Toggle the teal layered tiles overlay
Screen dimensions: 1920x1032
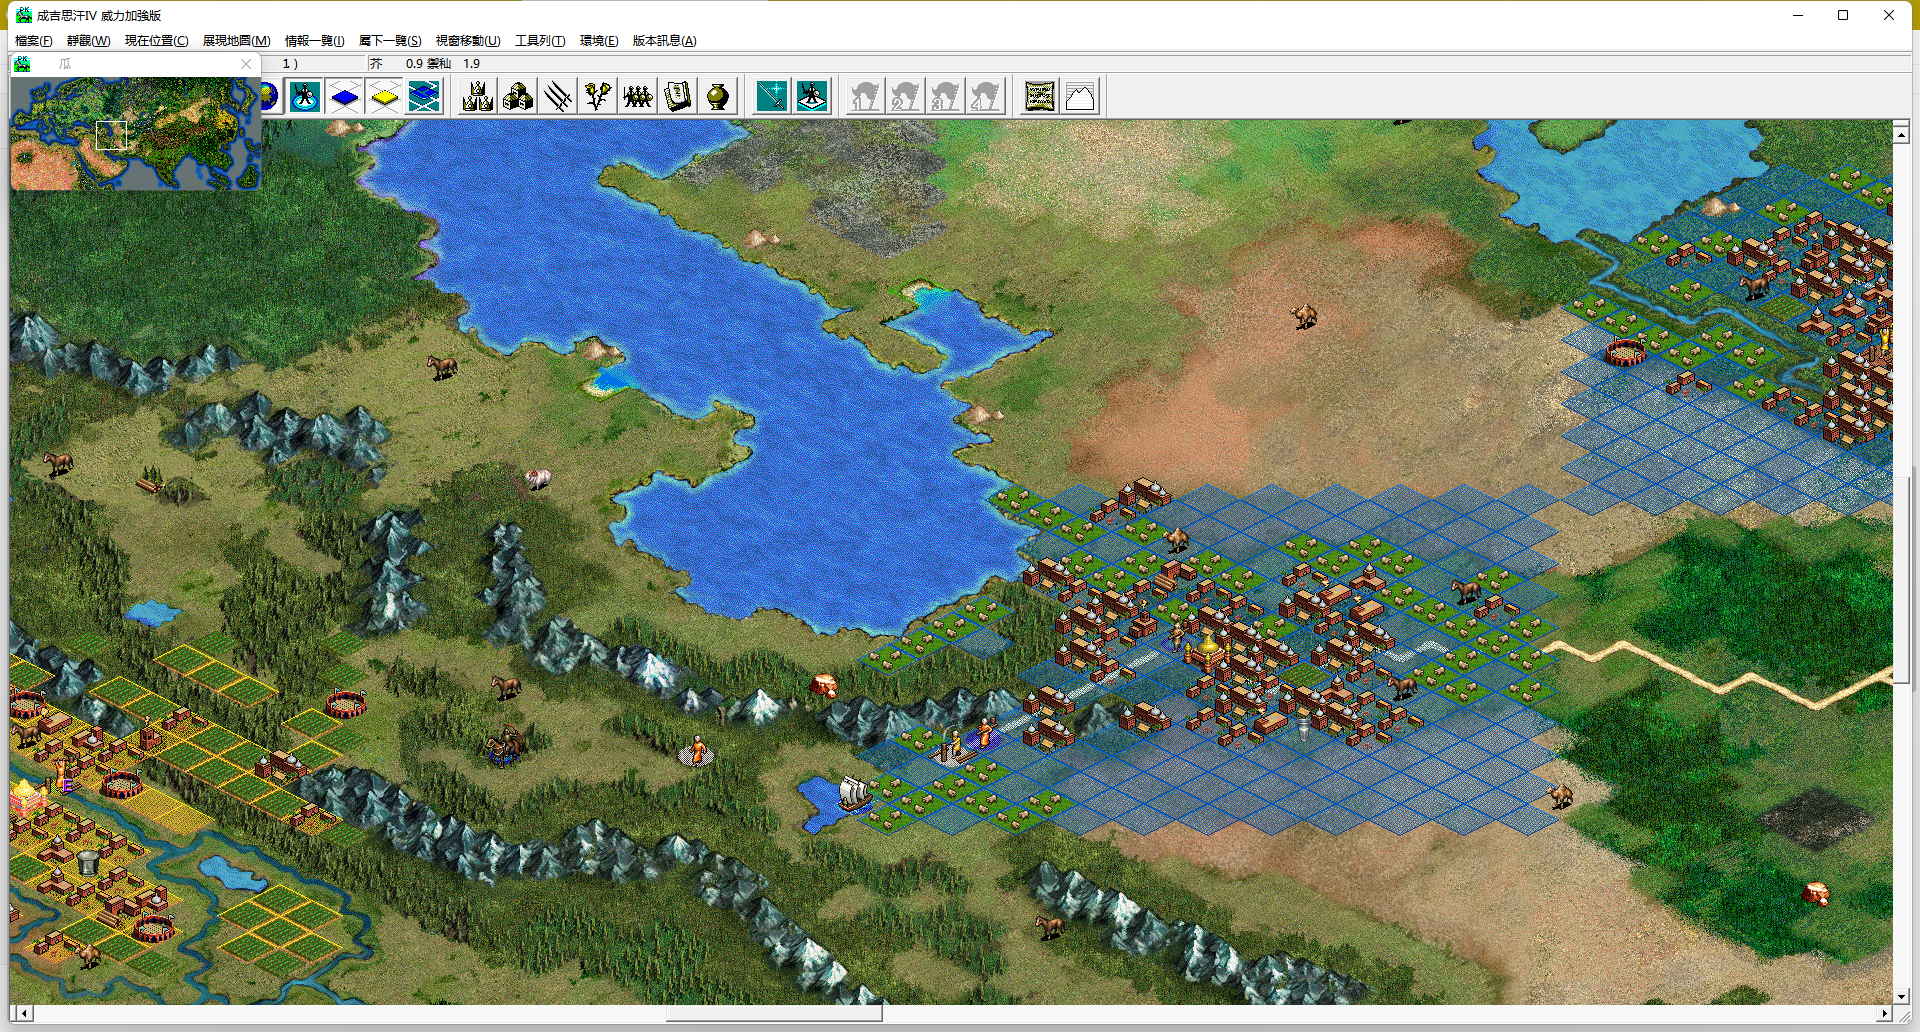424,97
